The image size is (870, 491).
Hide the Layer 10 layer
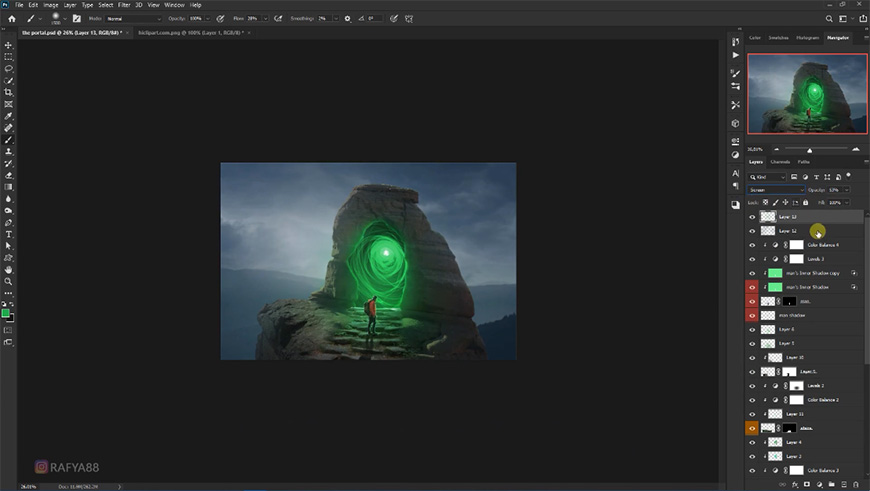[x=752, y=358]
